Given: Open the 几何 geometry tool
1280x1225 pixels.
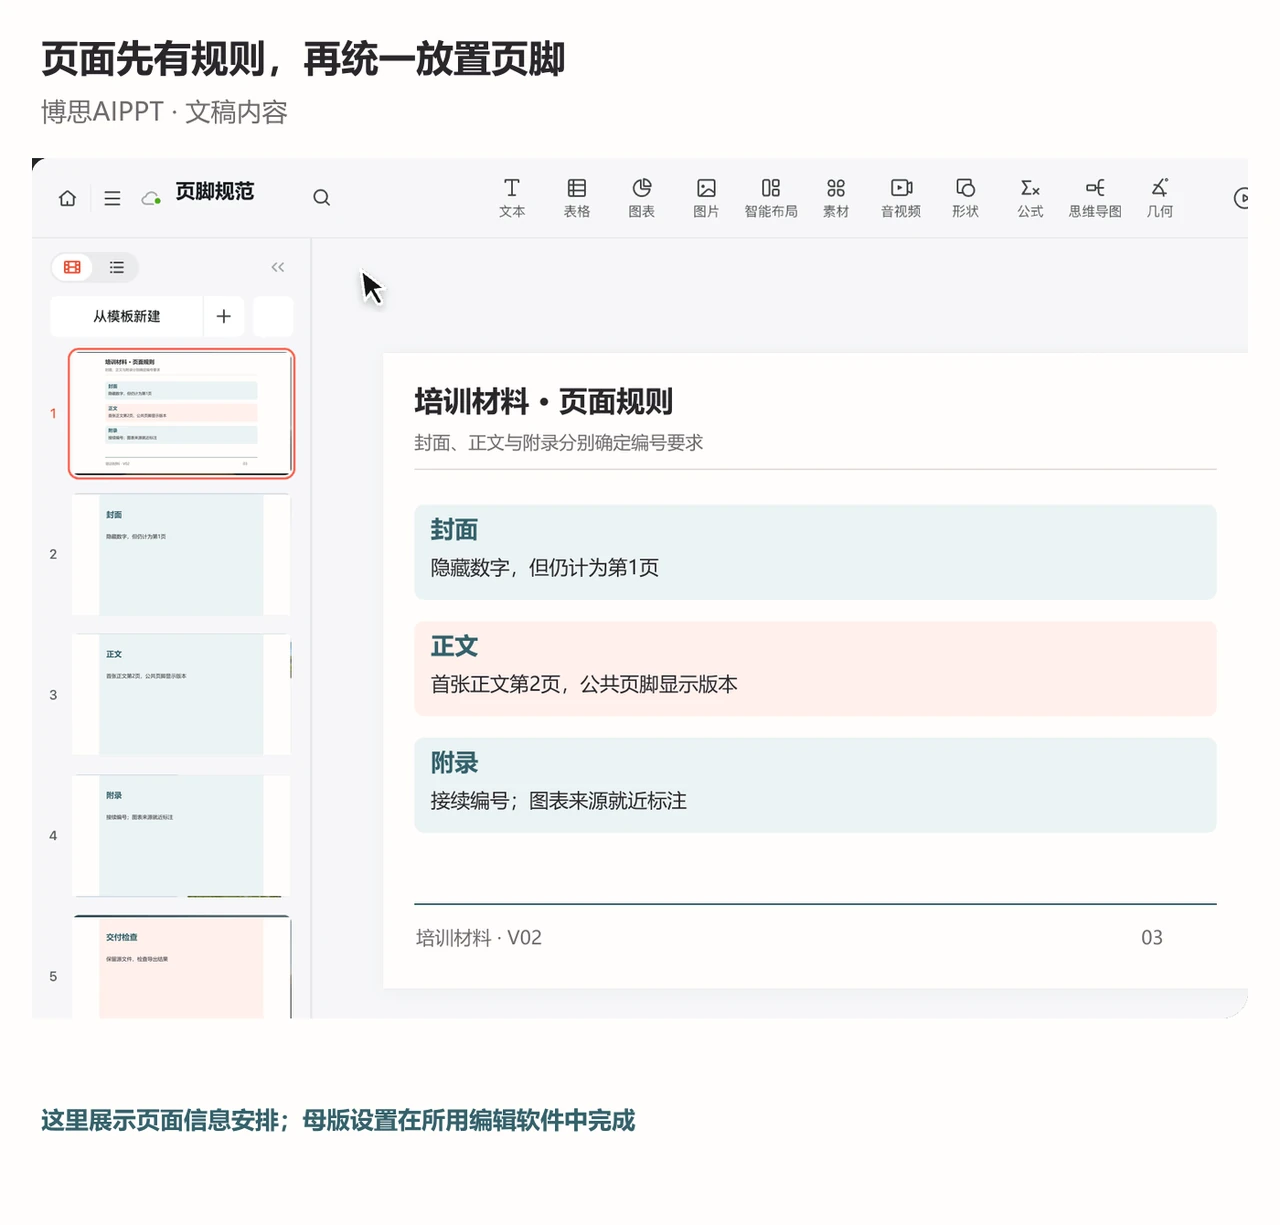Looking at the screenshot, I should (x=1160, y=198).
